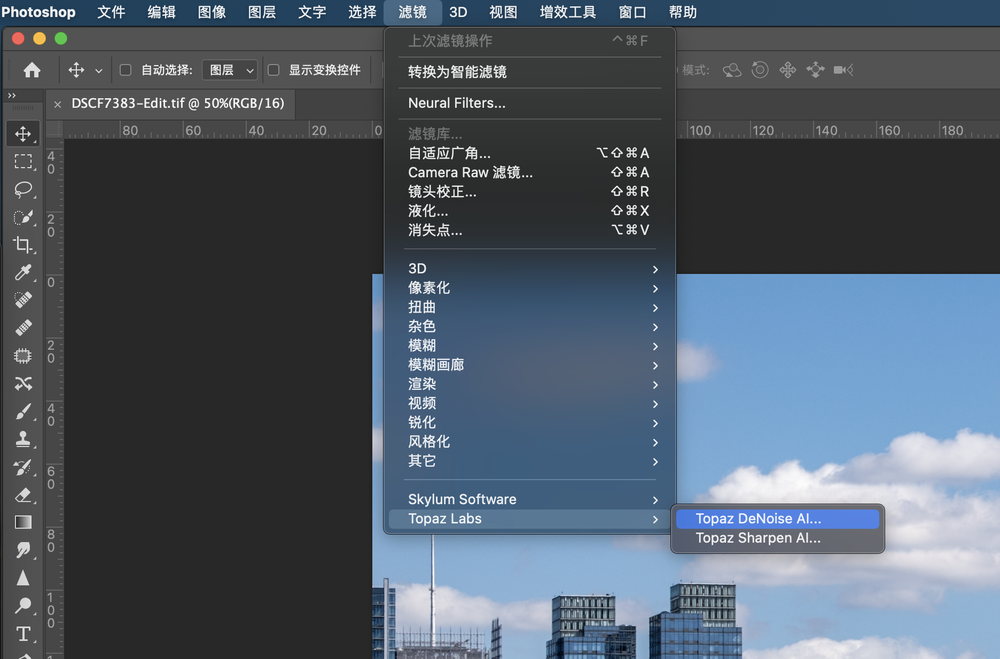Select the History Brush tool
The height and width of the screenshot is (659, 1000).
click(x=23, y=468)
